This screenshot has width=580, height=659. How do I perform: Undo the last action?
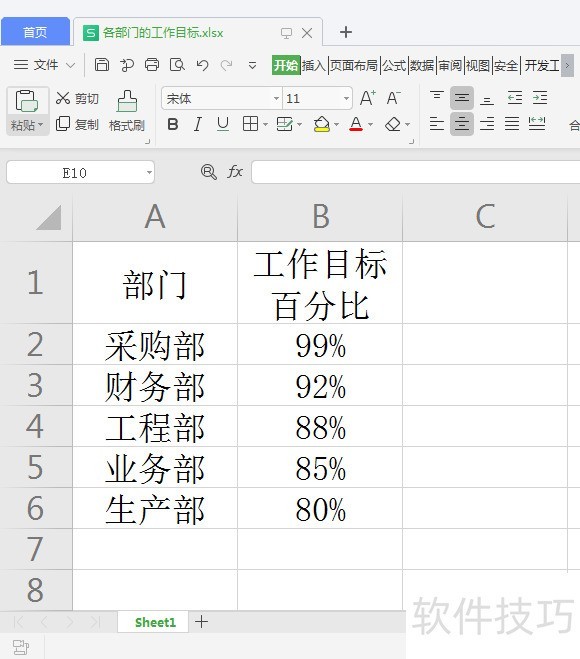[x=202, y=65]
